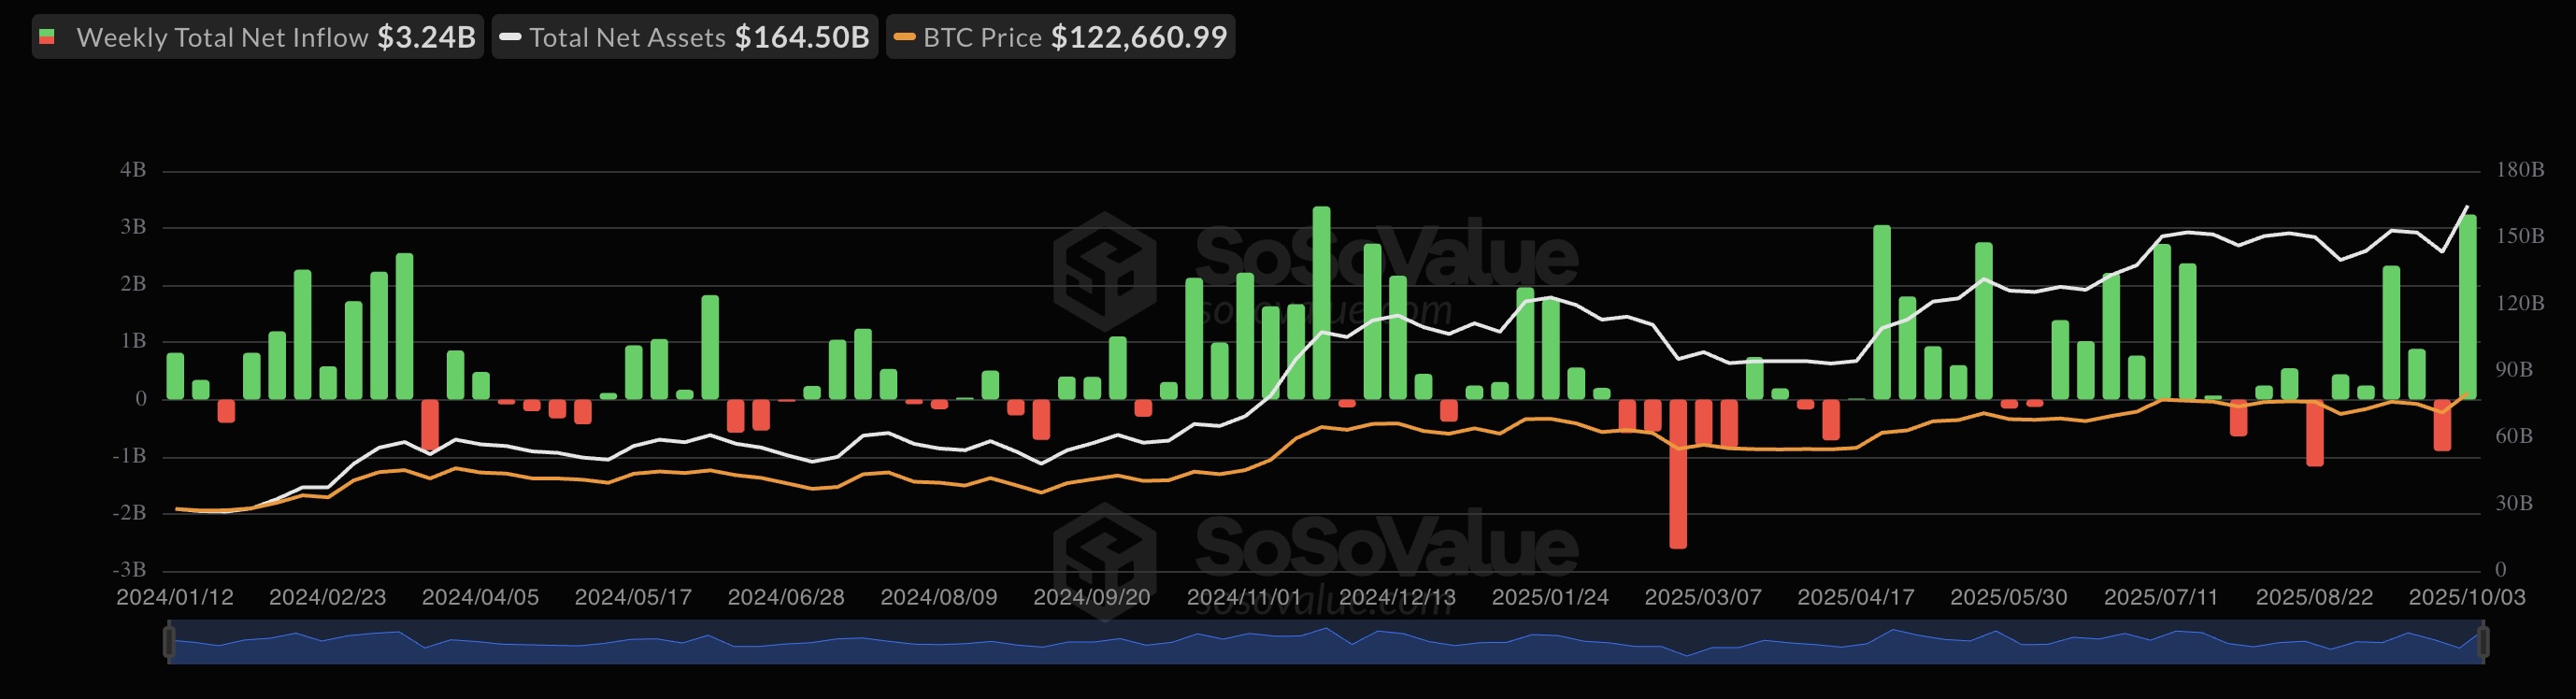Click the 2025/03/07 x-axis date label

(1702, 597)
